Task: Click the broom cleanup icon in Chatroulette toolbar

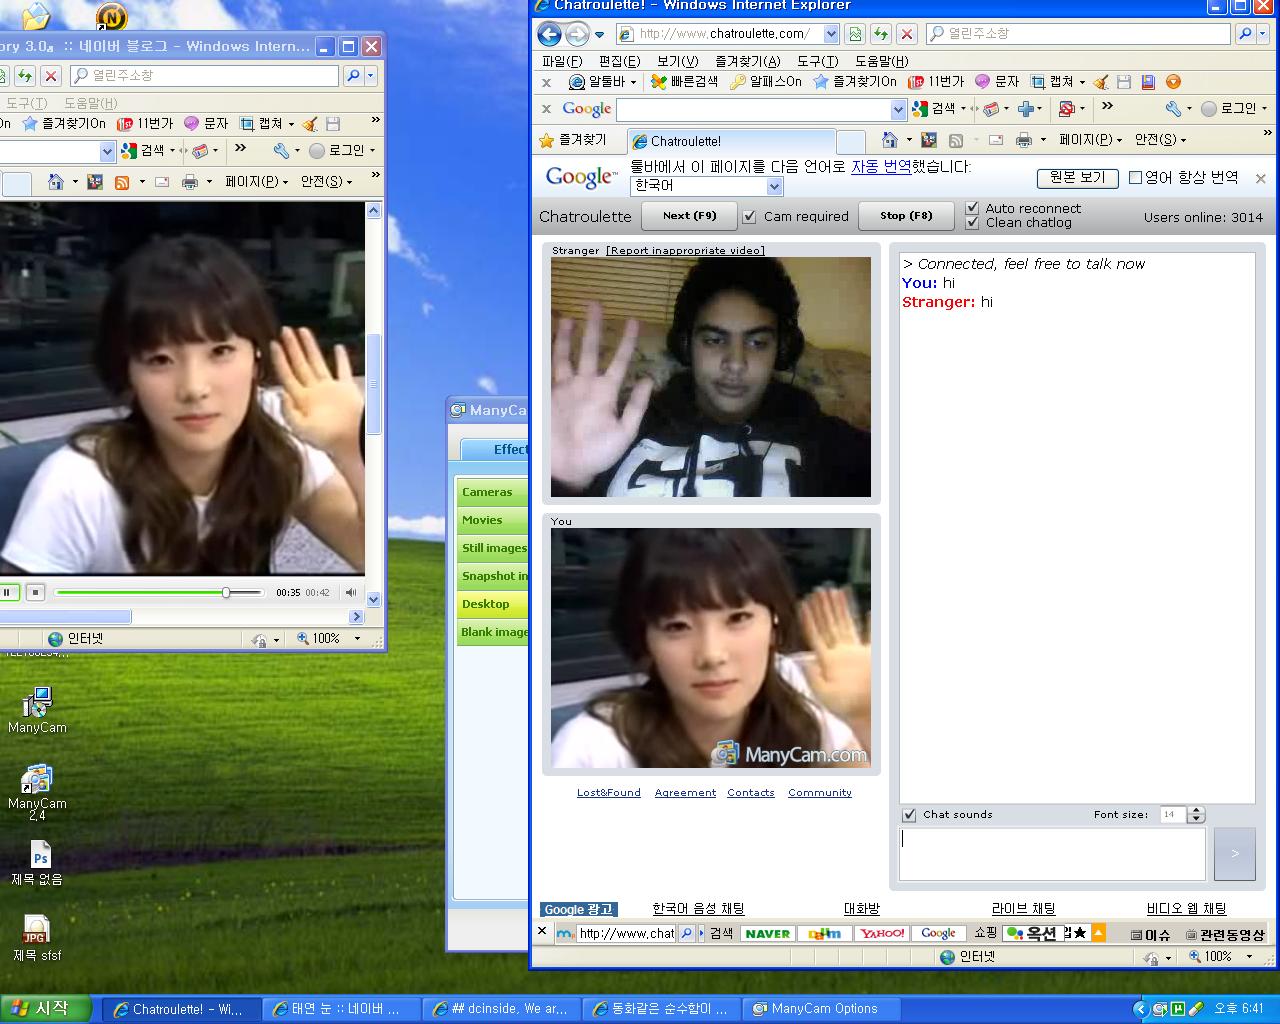Action: pos(1101,82)
